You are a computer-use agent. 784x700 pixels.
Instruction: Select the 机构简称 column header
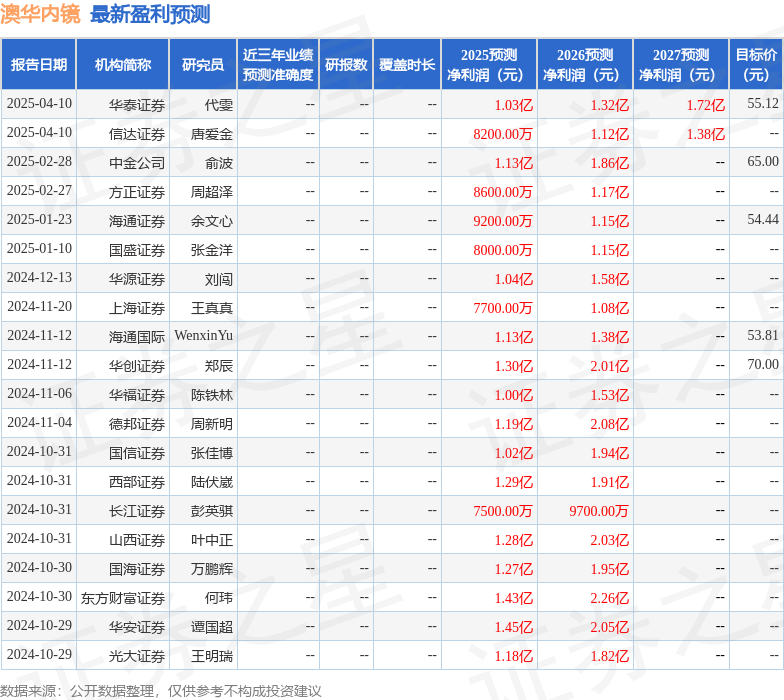(123, 65)
